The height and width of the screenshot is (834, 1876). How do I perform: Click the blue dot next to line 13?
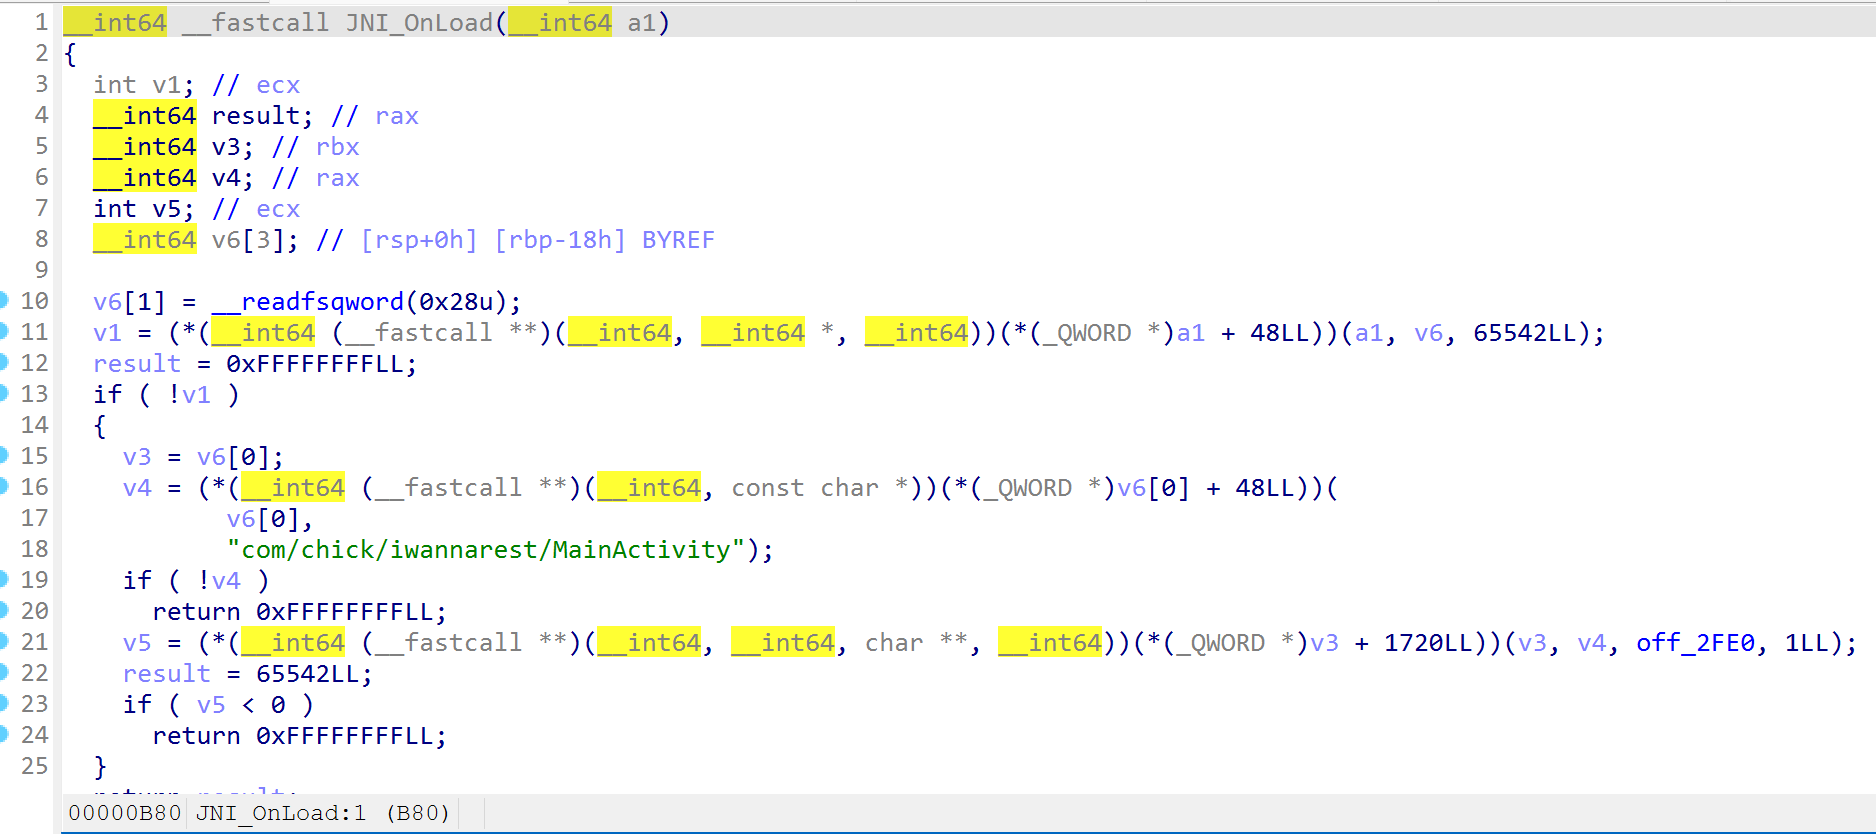point(4,393)
